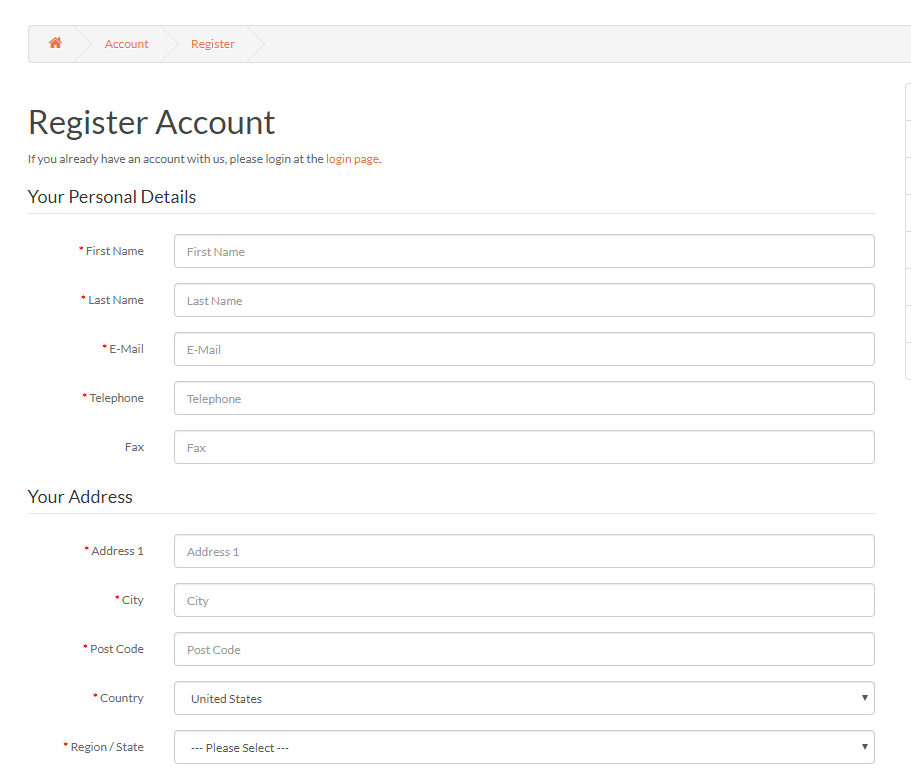Screen dimensions: 911x784
Task: Open the Register breadcrumb link
Action: click(213, 44)
